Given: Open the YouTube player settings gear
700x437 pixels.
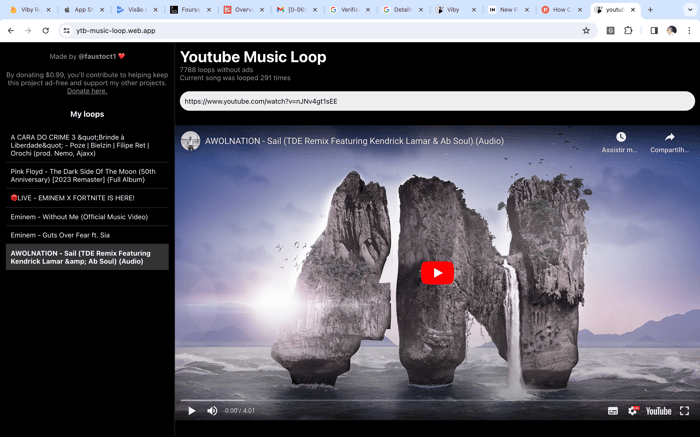Looking at the screenshot, I should (633, 411).
